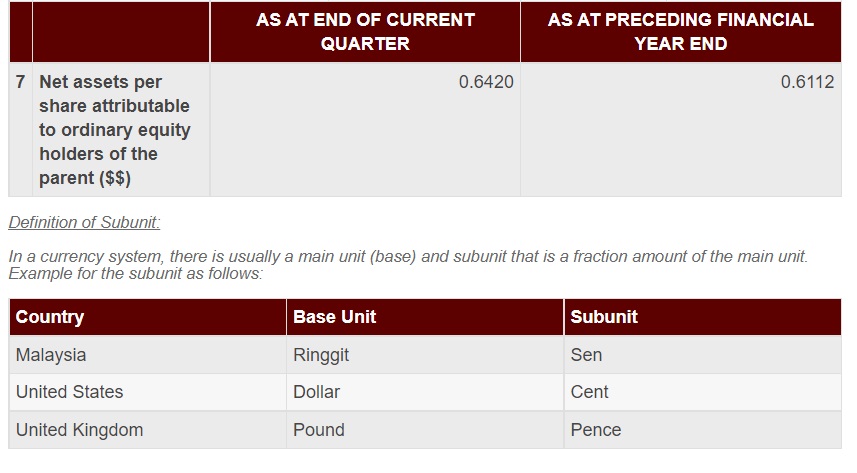This screenshot has width=857, height=473.
Task: Click the 'As at preceding financial year end' header
Action: (x=680, y=32)
